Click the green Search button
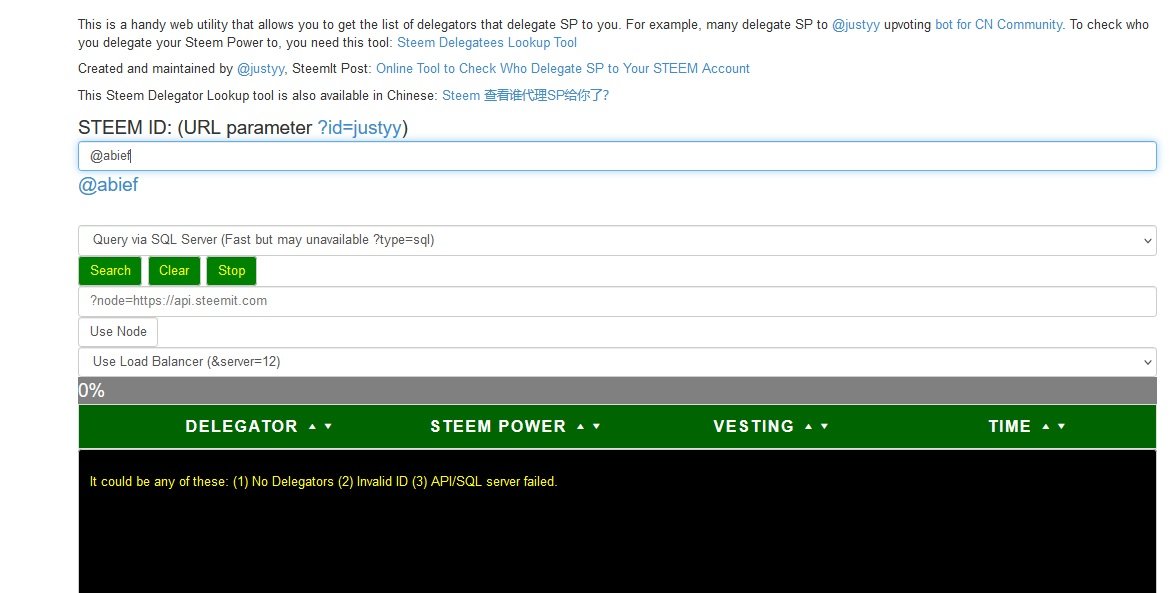 click(x=110, y=271)
